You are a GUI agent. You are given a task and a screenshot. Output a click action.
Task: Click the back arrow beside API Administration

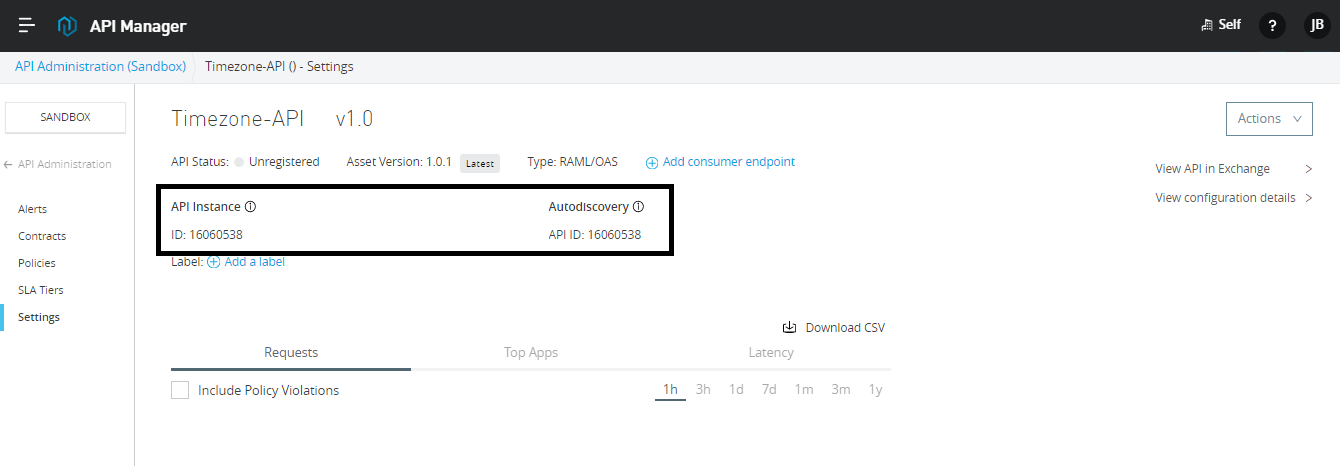pyautogui.click(x=9, y=164)
